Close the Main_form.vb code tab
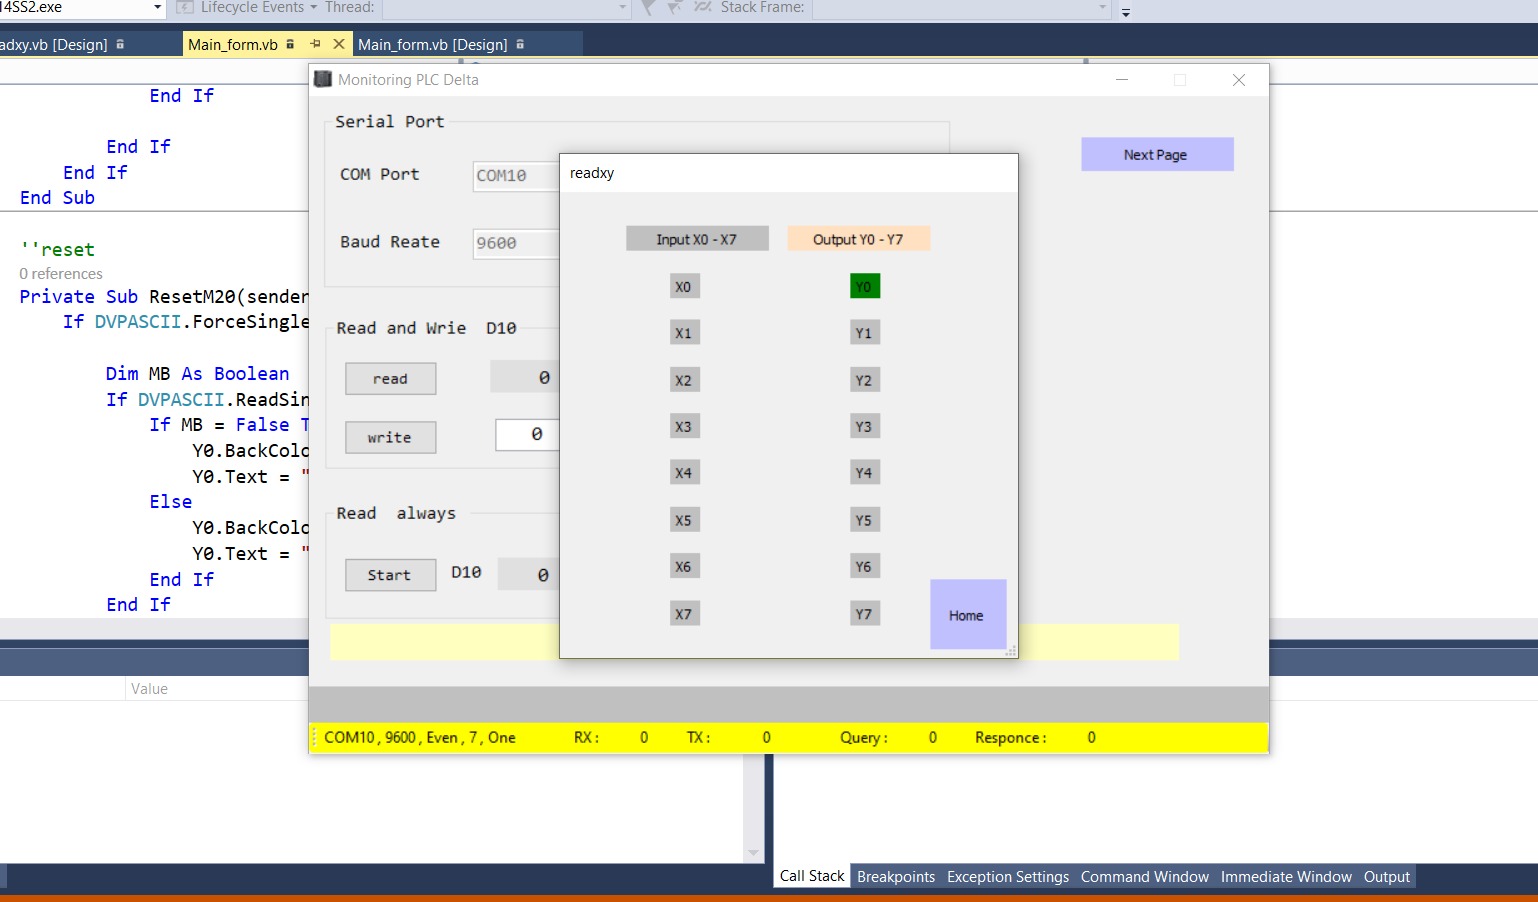 tap(339, 44)
